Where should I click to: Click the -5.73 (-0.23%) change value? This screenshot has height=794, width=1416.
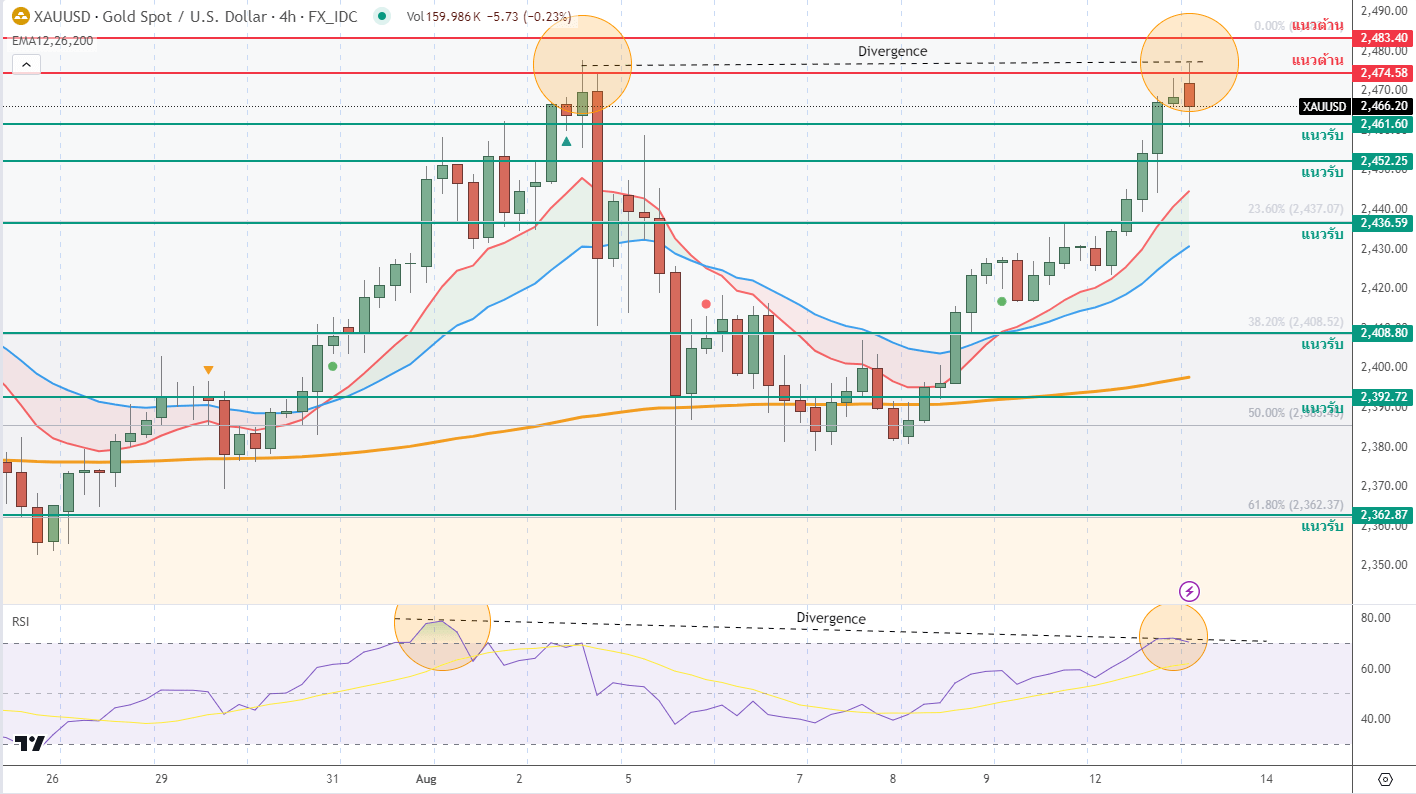pos(530,16)
